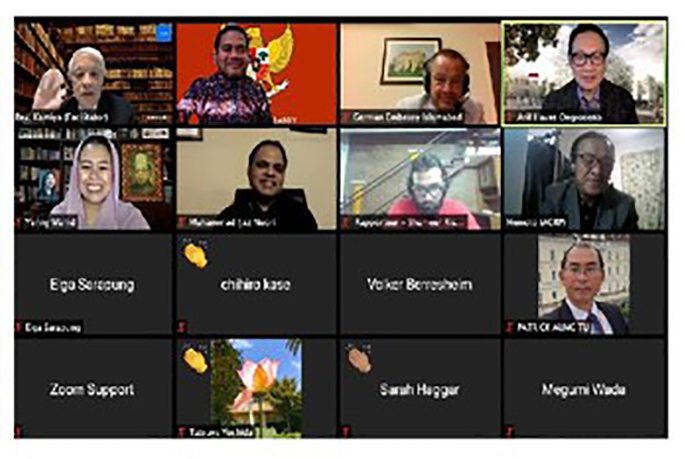Open the highlighted active speaker video tile
The image size is (685, 459).
click(x=584, y=73)
